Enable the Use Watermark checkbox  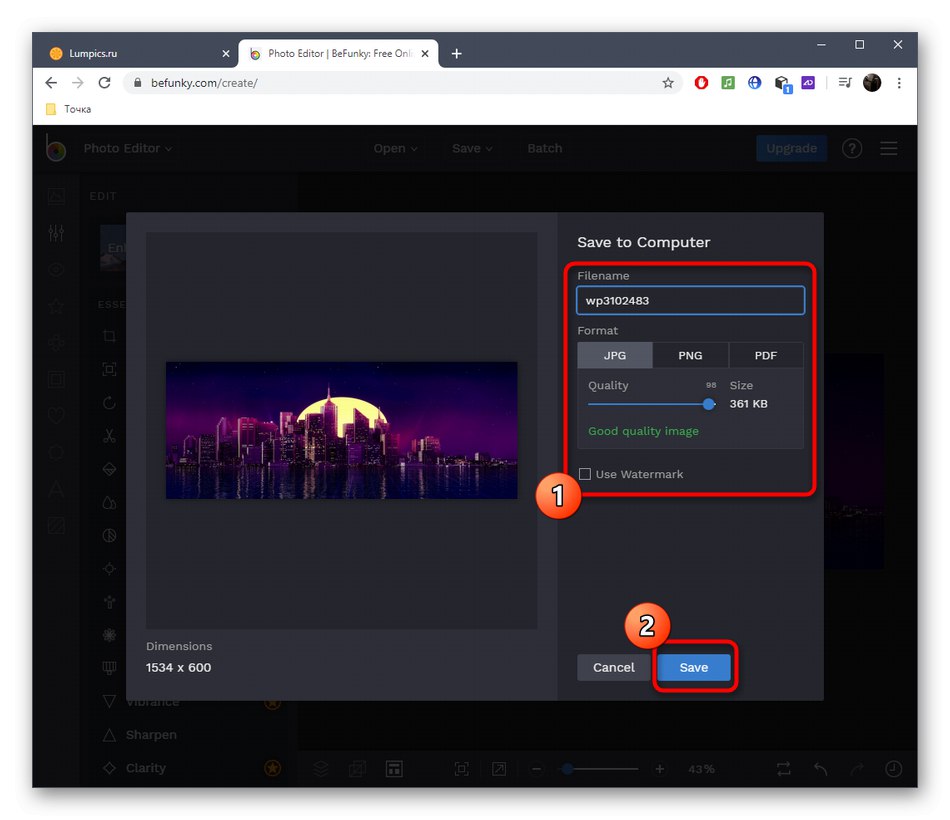pyautogui.click(x=585, y=474)
